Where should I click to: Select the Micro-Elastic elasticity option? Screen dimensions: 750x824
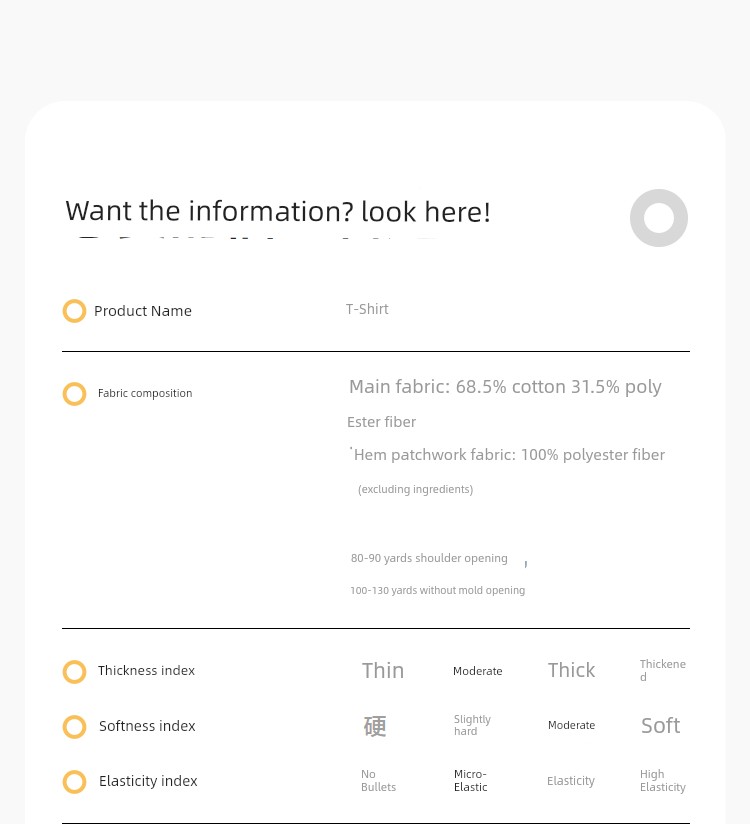[x=470, y=780]
